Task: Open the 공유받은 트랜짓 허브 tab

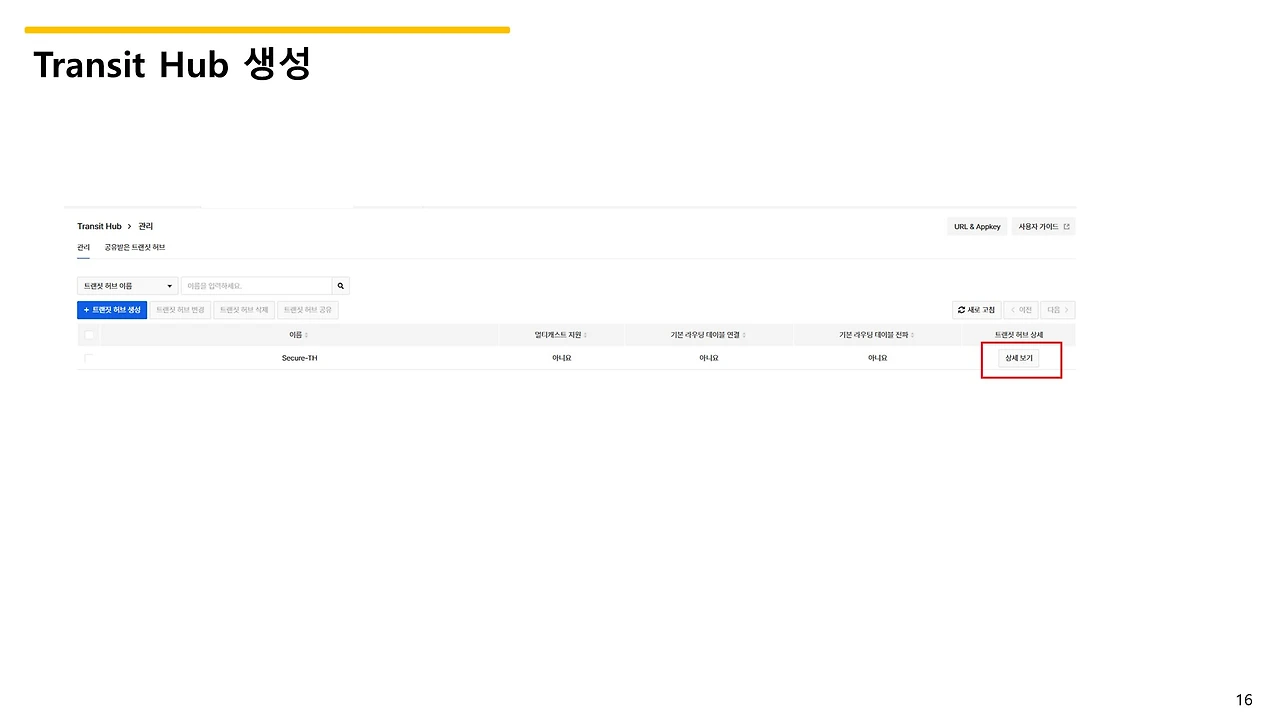Action: 135,247
